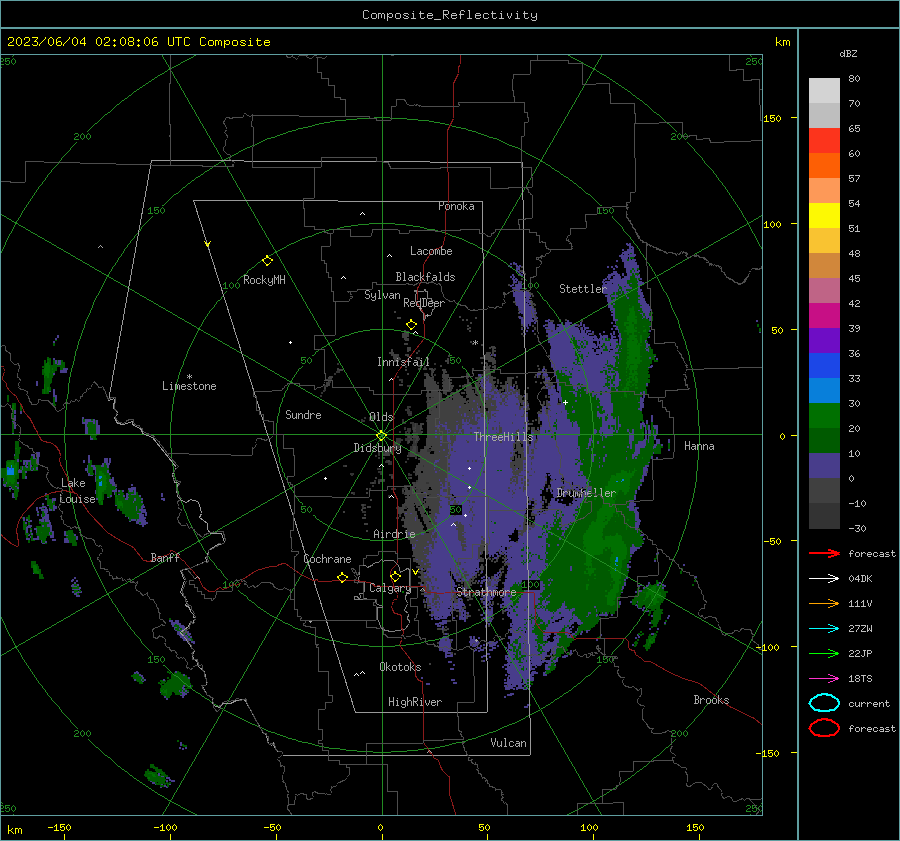Click the Composite_Reflectivity title
Viewport: 900px width, 841px height.
tap(450, 15)
